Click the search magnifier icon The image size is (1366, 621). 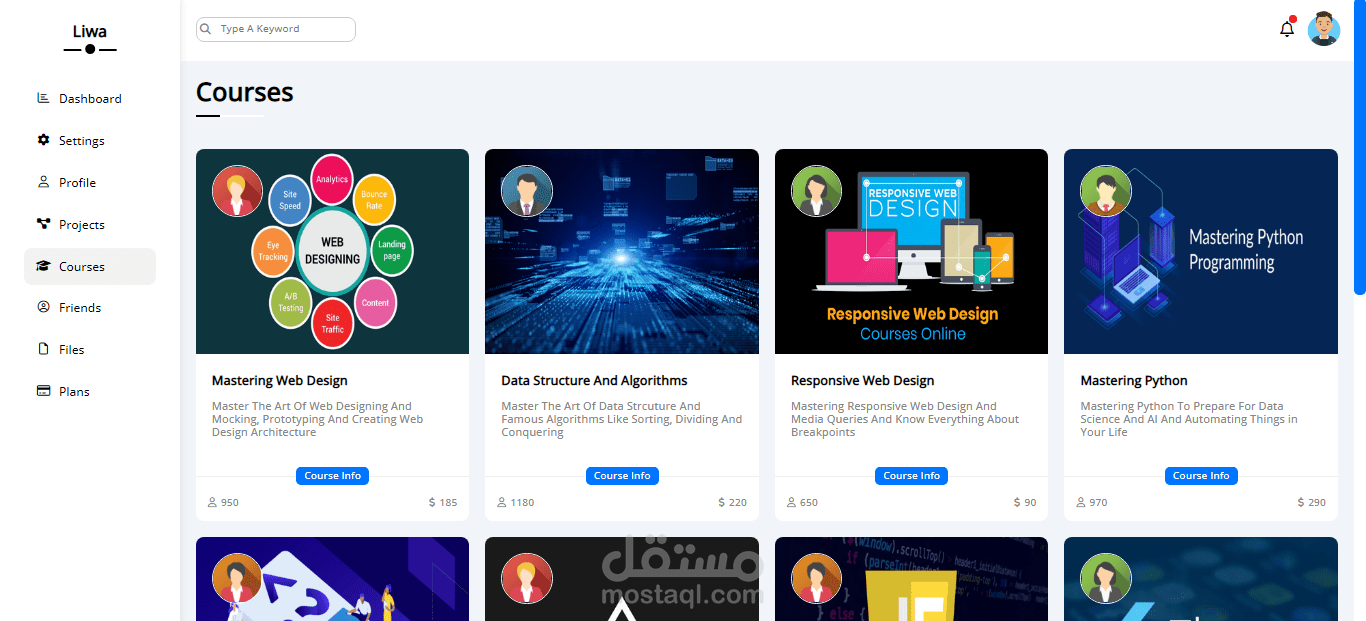coord(206,29)
